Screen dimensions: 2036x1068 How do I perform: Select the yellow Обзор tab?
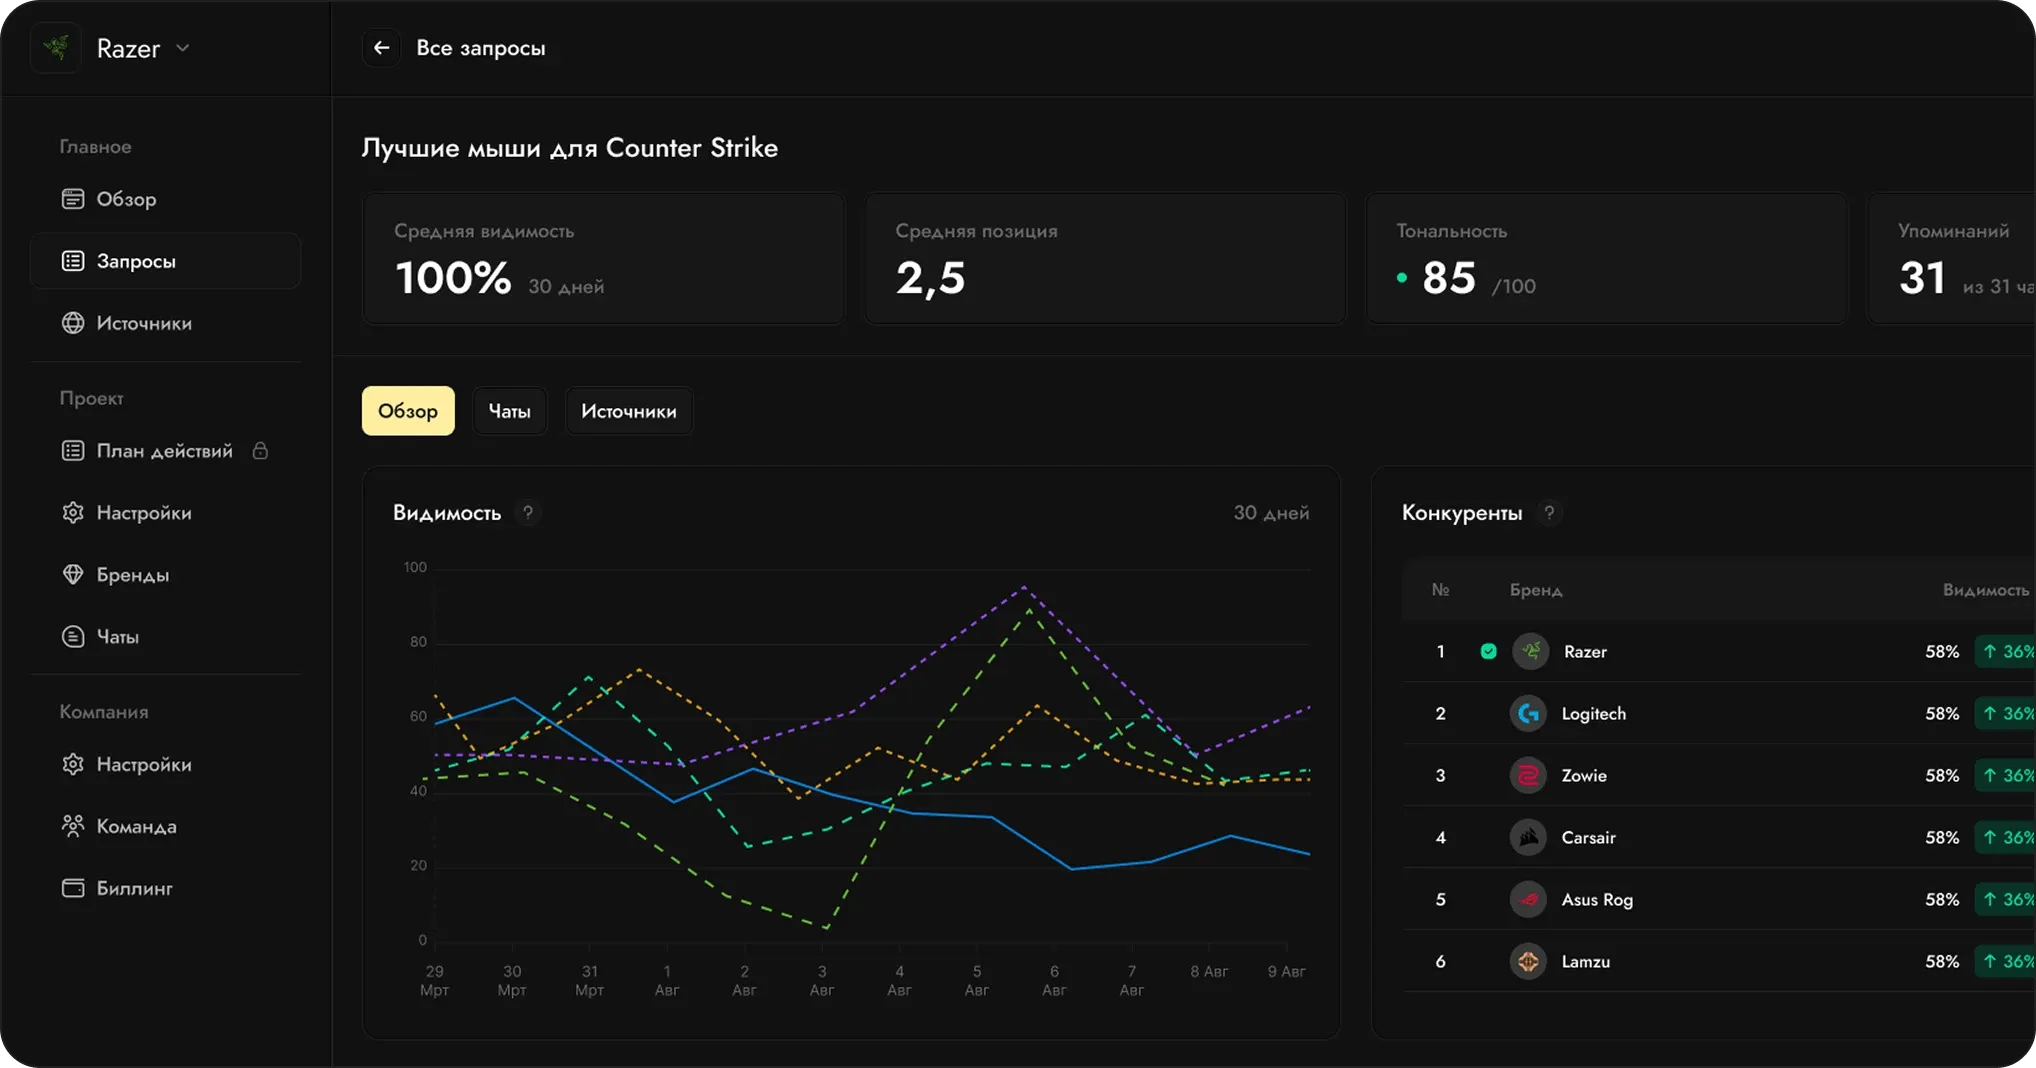pyautogui.click(x=408, y=411)
